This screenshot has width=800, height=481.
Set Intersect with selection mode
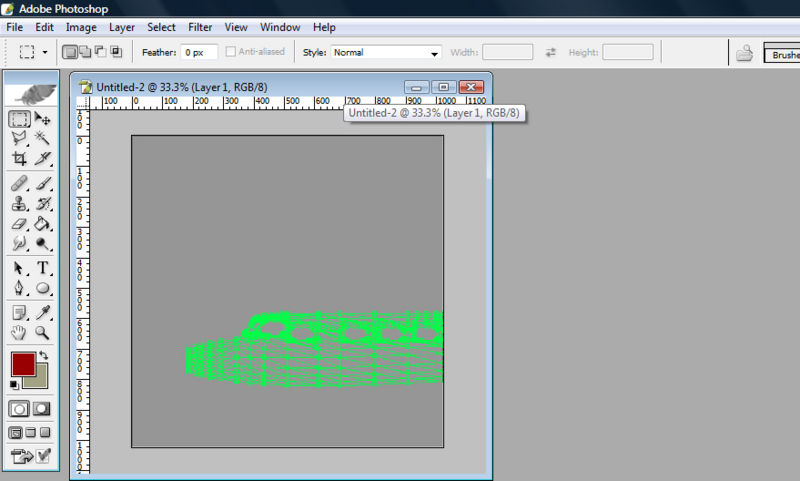(116, 52)
